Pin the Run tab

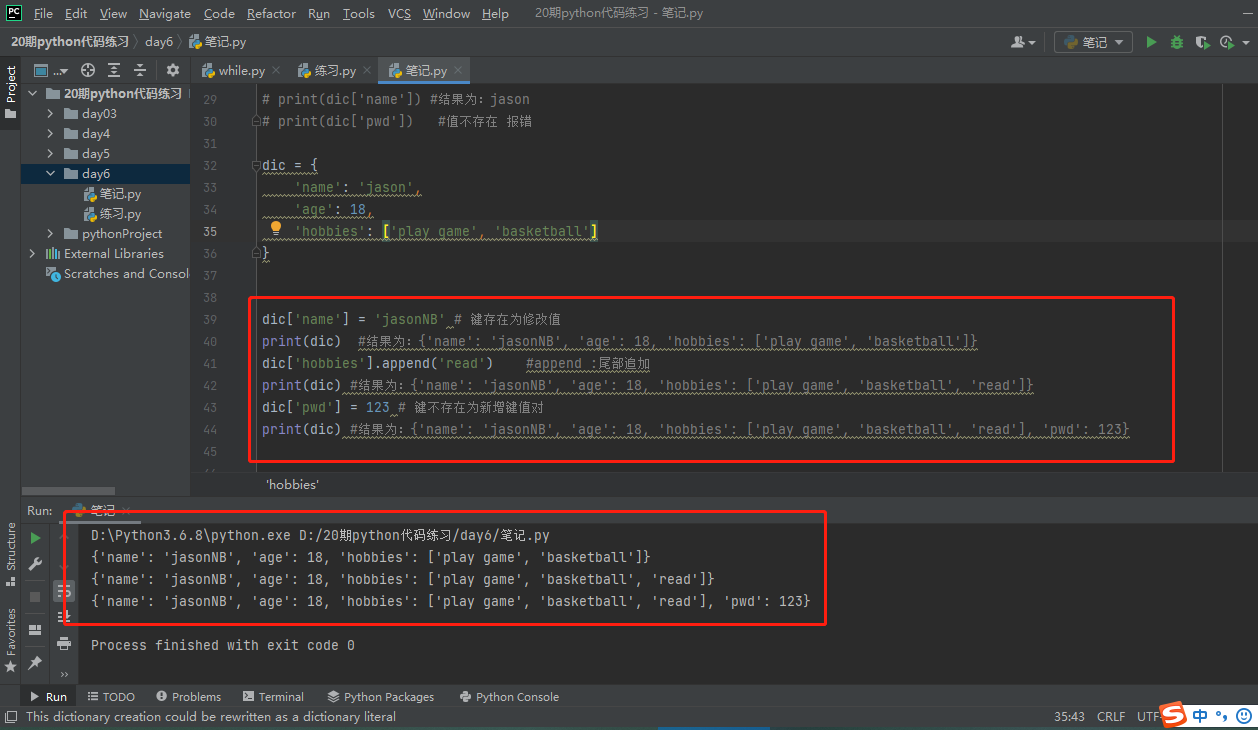(x=35, y=662)
